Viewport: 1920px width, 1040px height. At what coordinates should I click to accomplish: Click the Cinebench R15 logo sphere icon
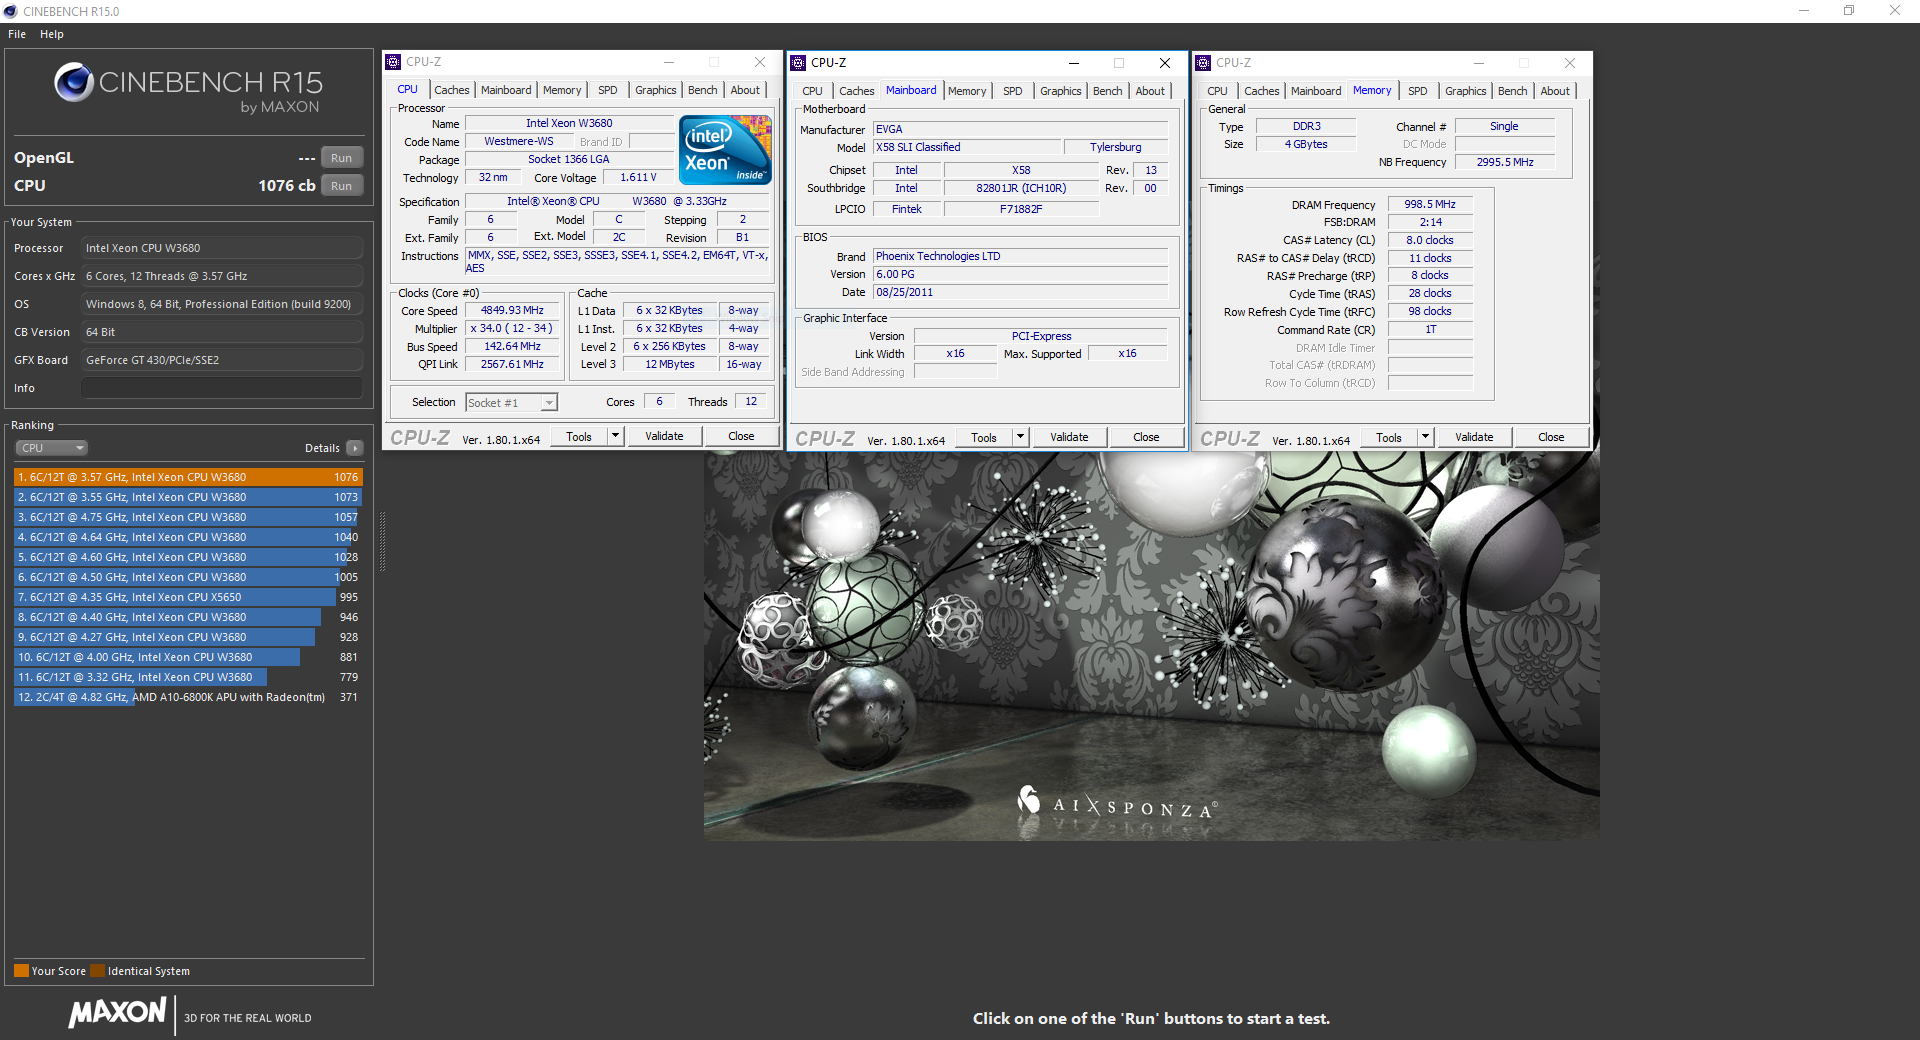coord(74,82)
